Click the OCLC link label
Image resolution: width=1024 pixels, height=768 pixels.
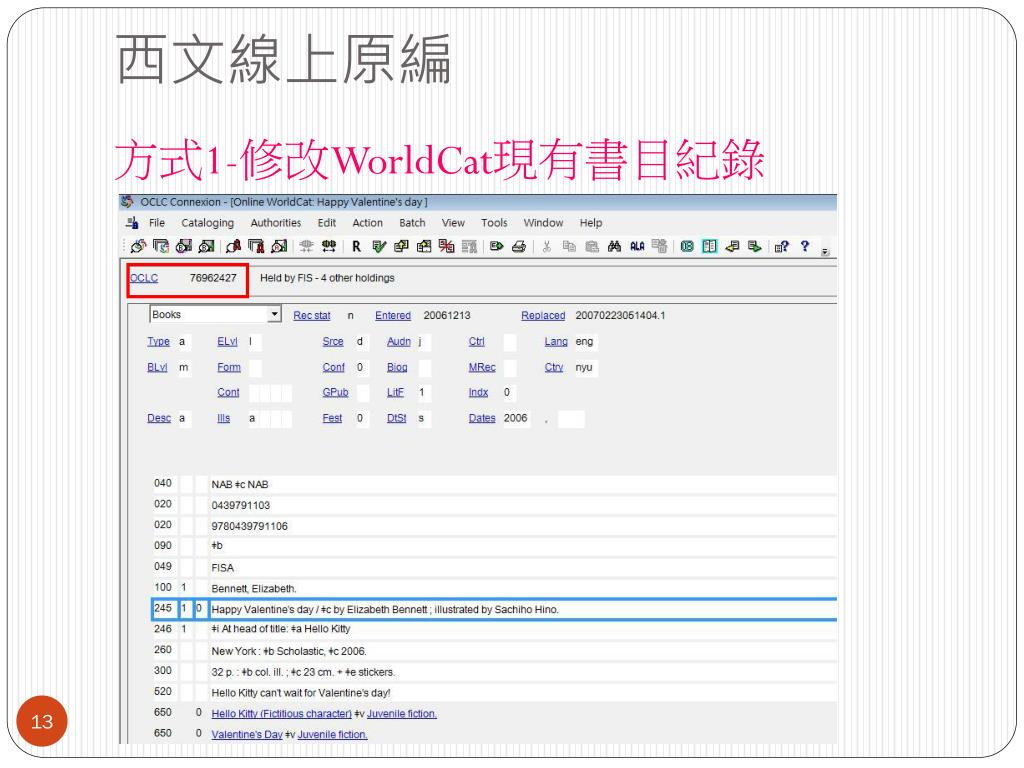point(144,278)
